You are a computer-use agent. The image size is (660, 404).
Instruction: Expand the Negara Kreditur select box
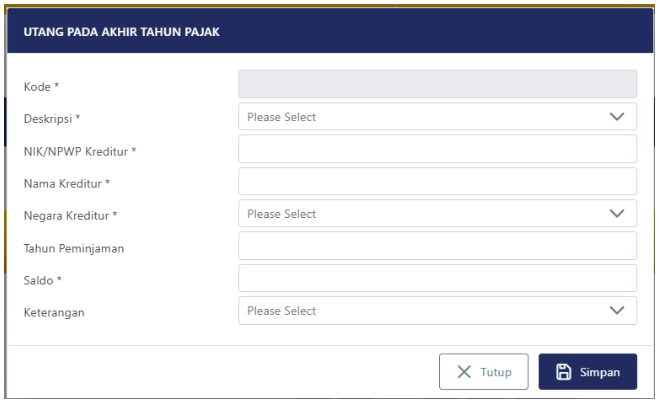(437, 214)
